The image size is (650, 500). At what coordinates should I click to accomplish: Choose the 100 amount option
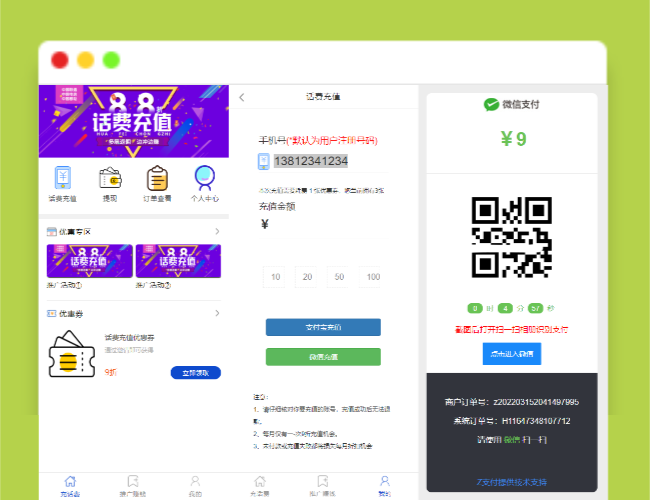(x=371, y=277)
